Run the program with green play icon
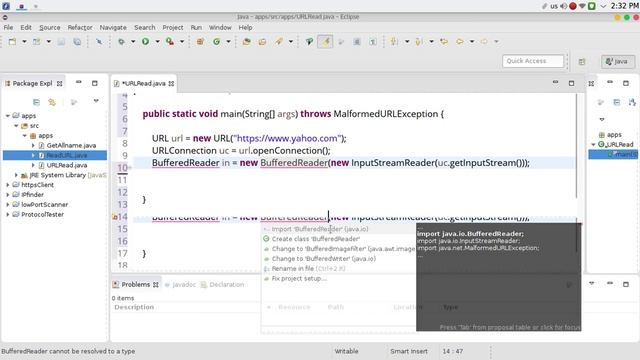640x360 pixels. click(145, 42)
